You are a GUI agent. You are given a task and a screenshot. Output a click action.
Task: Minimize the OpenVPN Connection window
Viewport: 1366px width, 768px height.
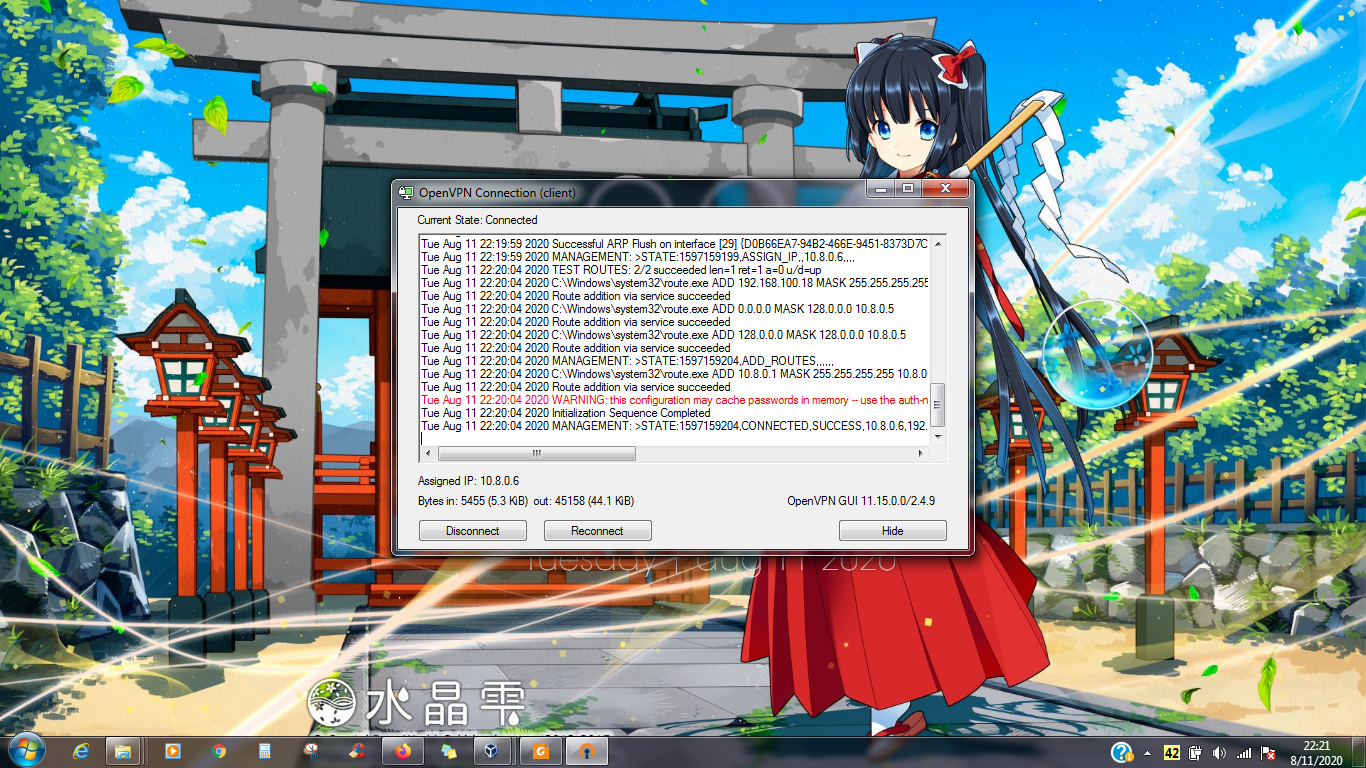882,188
